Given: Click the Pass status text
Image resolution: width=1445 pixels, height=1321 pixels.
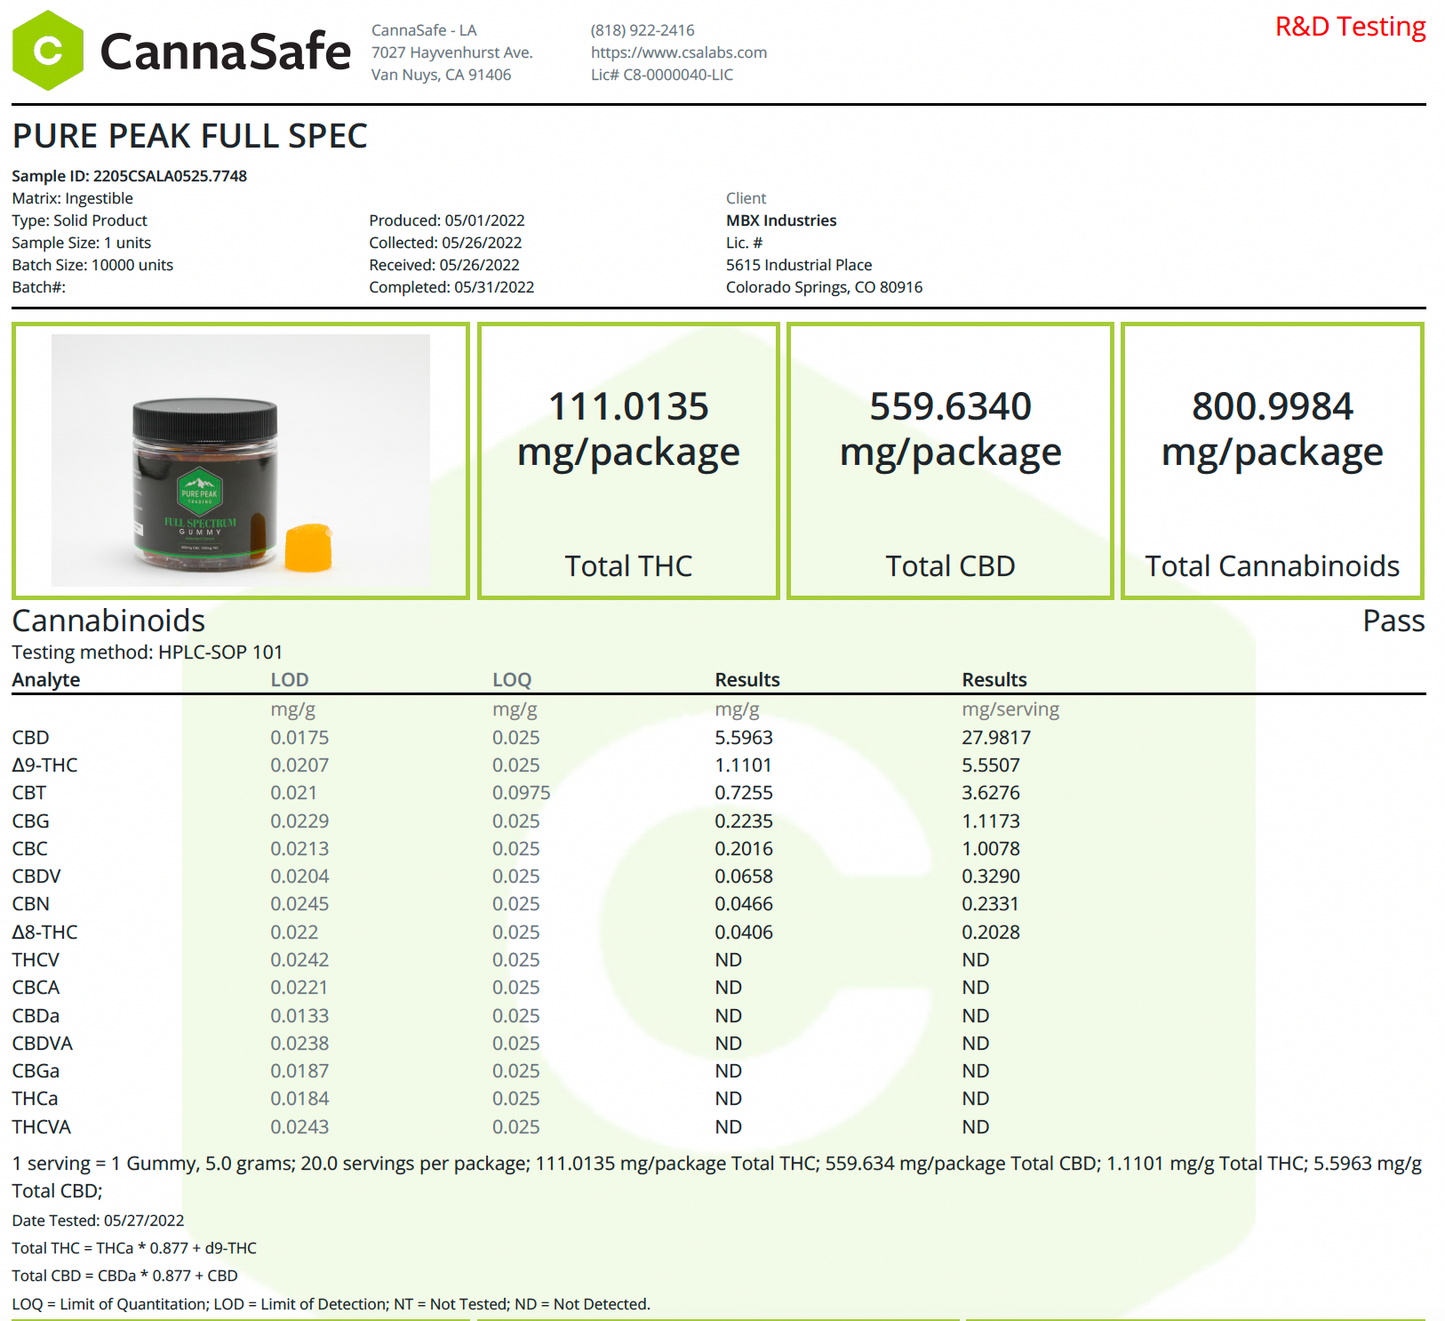Looking at the screenshot, I should tap(1394, 621).
